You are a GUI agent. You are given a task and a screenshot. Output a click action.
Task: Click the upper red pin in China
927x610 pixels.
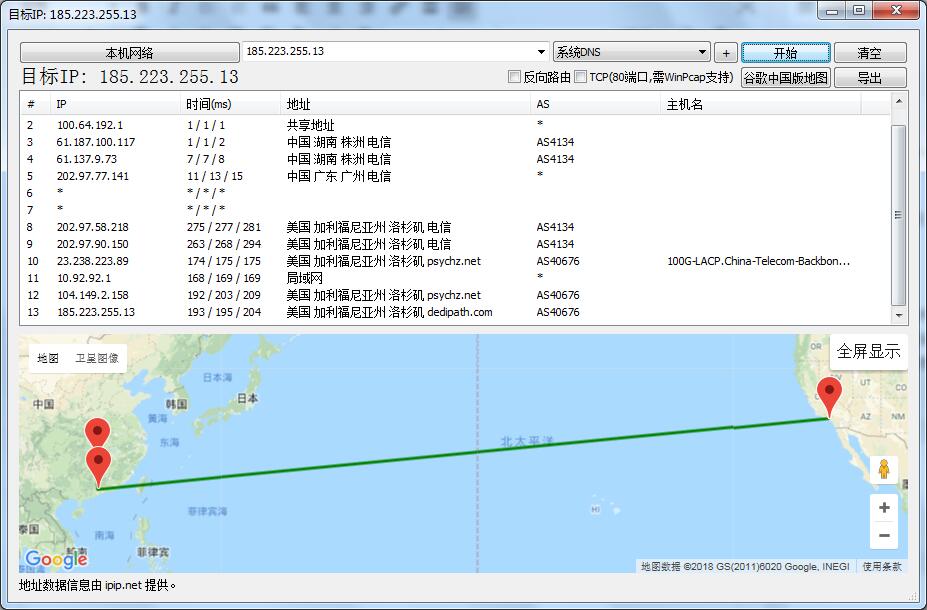[x=97, y=433]
